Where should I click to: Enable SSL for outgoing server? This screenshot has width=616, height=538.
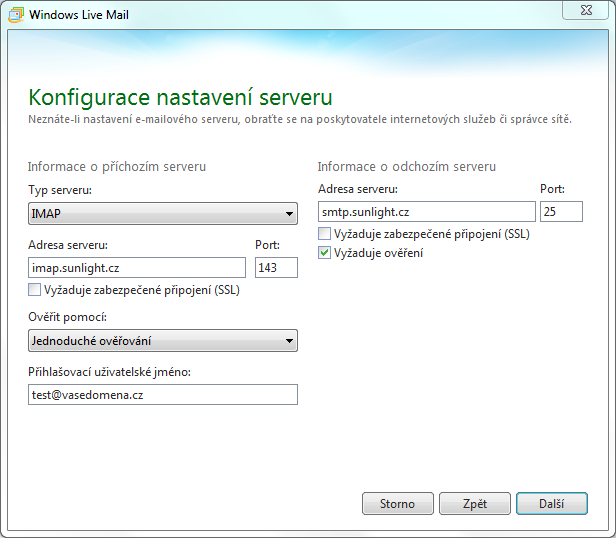[324, 234]
